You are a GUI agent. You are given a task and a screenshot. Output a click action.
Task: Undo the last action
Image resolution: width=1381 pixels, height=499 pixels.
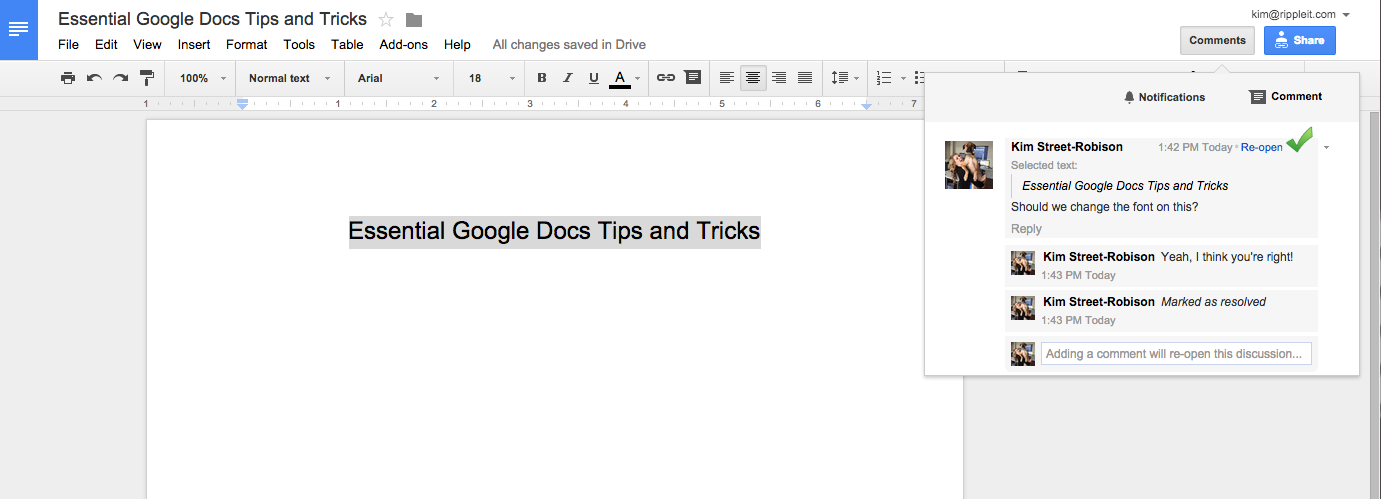(94, 78)
